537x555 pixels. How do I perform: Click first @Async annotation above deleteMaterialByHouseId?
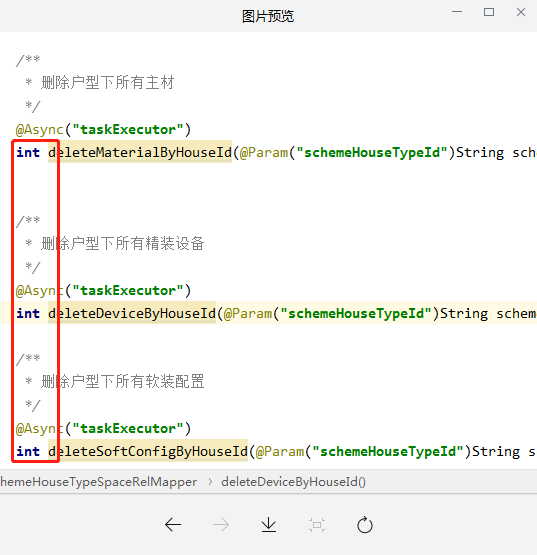click(x=39, y=130)
